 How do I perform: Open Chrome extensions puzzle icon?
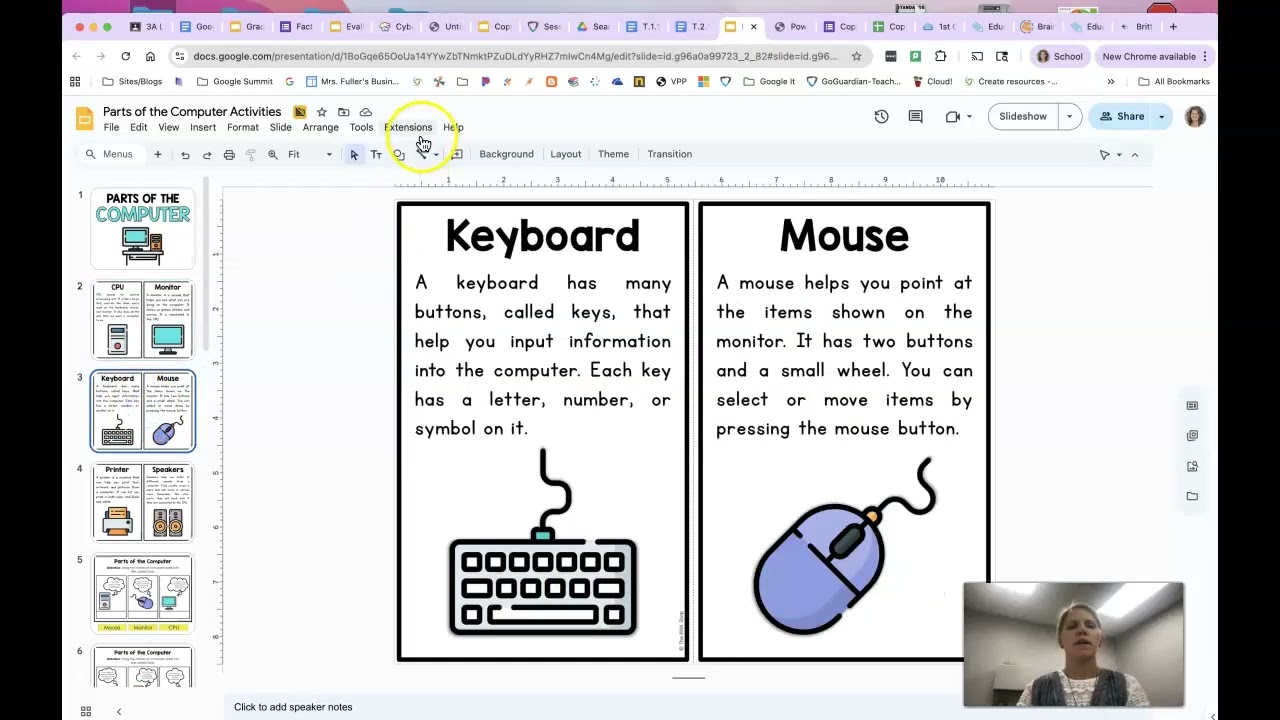(x=940, y=56)
